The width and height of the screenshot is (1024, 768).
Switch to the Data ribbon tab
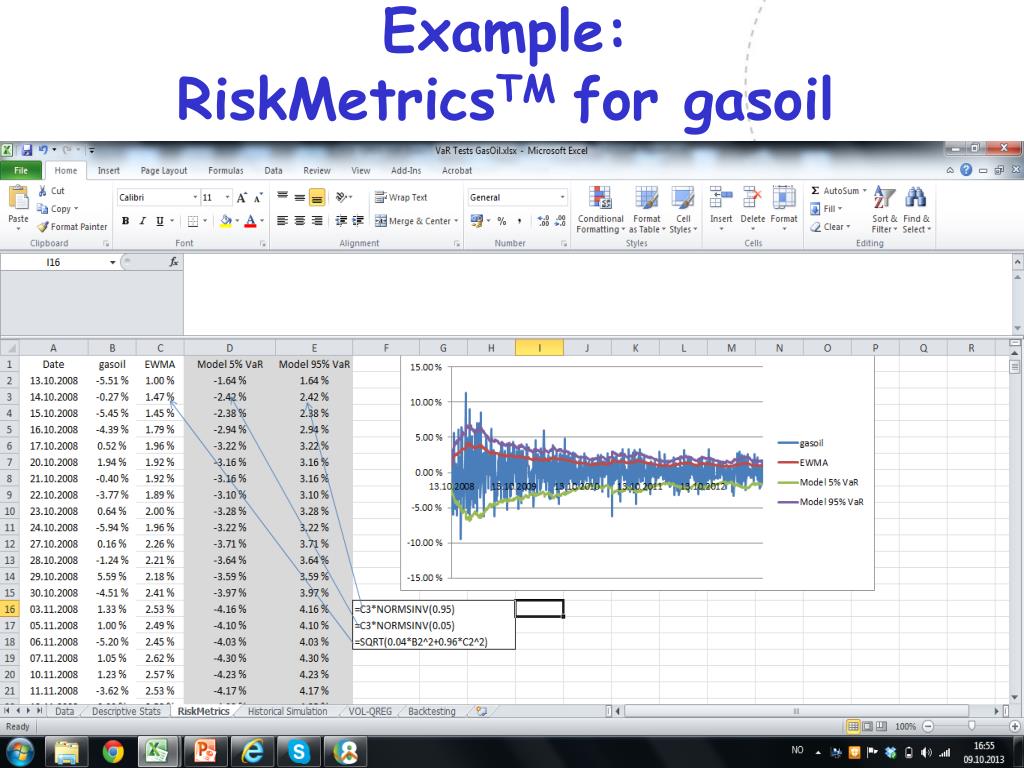tap(274, 170)
